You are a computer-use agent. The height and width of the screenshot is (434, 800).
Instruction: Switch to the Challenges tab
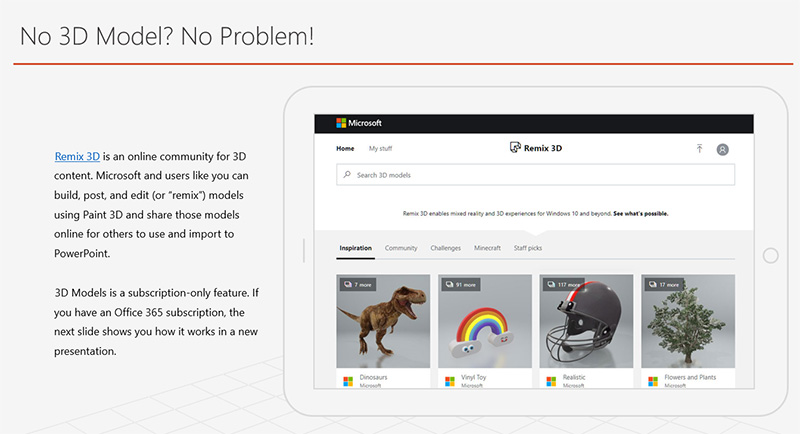click(x=445, y=248)
